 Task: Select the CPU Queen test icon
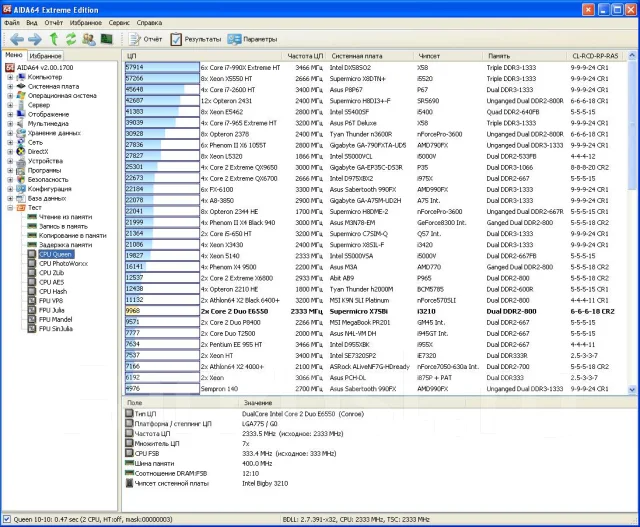pos(32,254)
